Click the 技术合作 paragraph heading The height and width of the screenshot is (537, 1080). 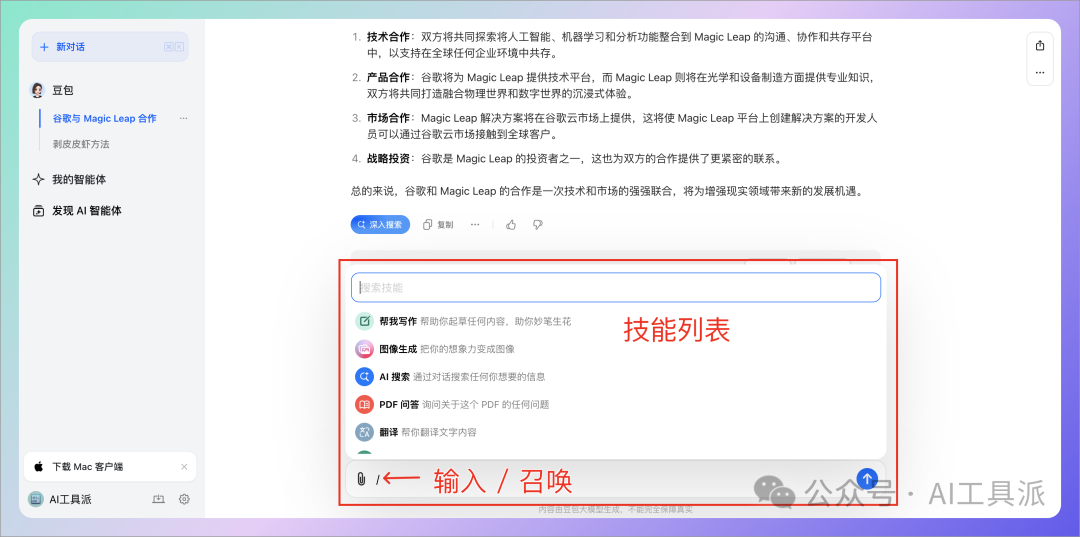(388, 38)
